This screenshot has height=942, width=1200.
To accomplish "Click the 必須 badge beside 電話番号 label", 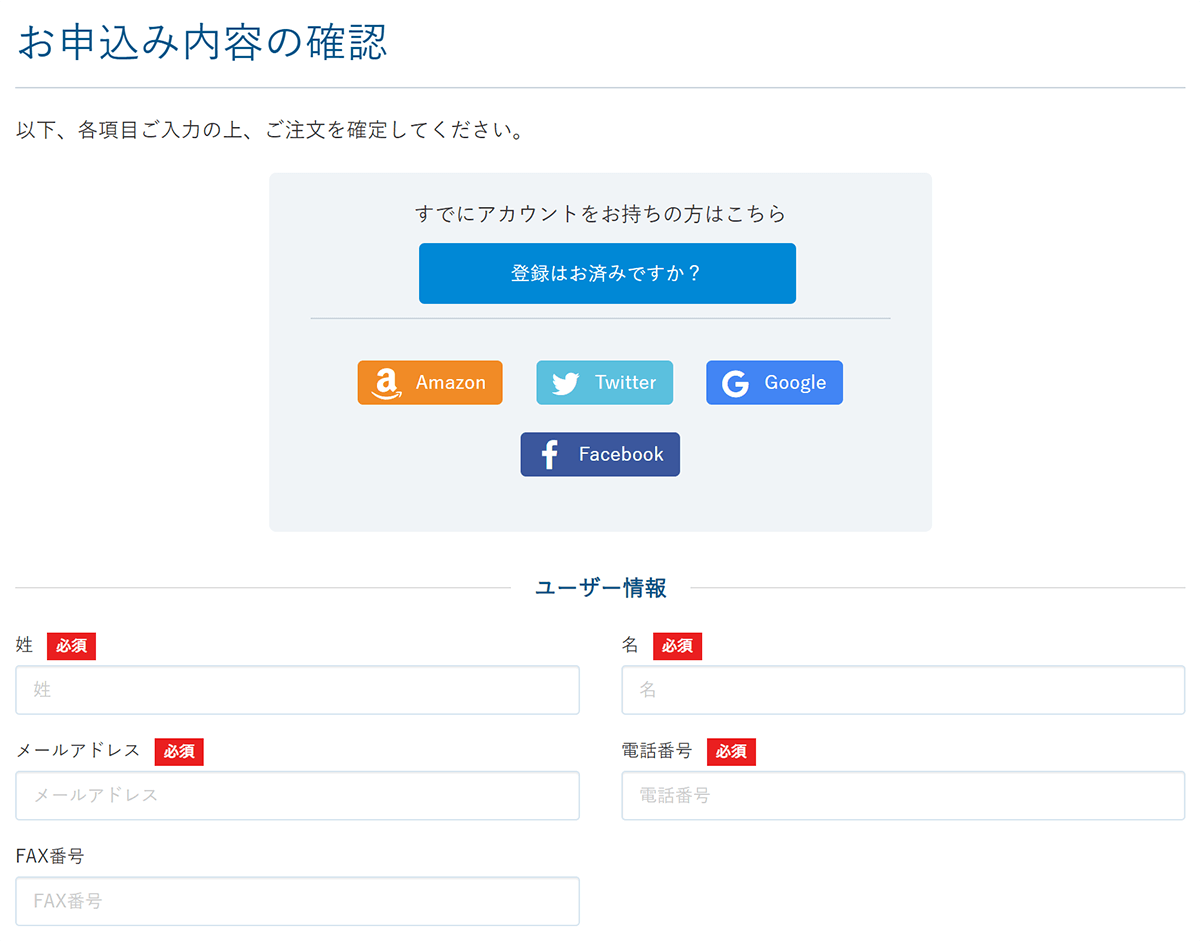I will [731, 752].
